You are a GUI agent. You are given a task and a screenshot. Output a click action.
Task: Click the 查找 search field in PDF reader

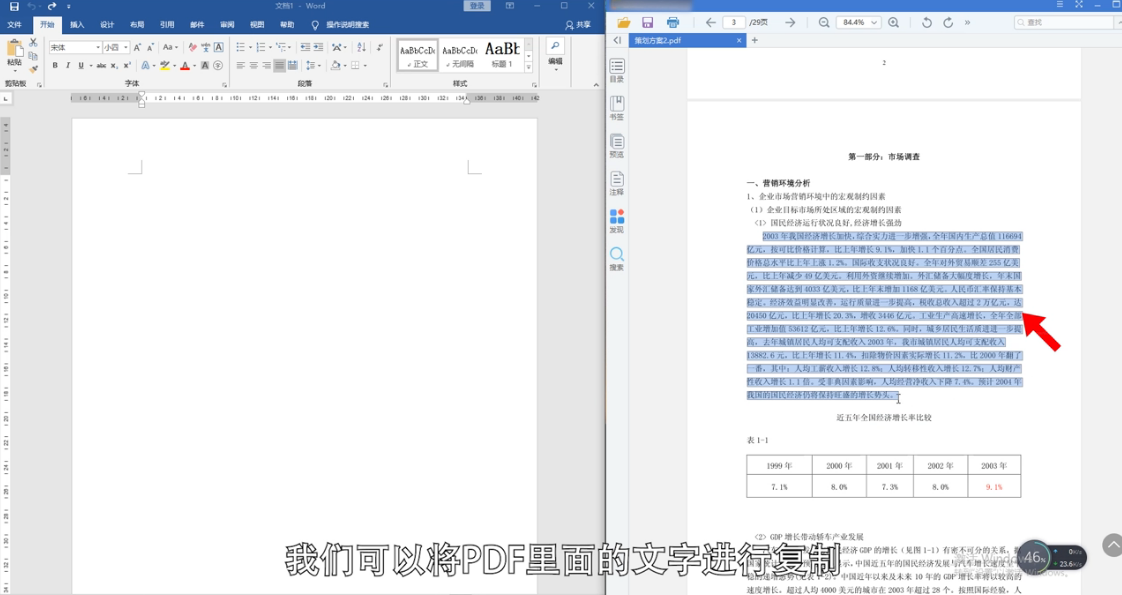click(1064, 22)
